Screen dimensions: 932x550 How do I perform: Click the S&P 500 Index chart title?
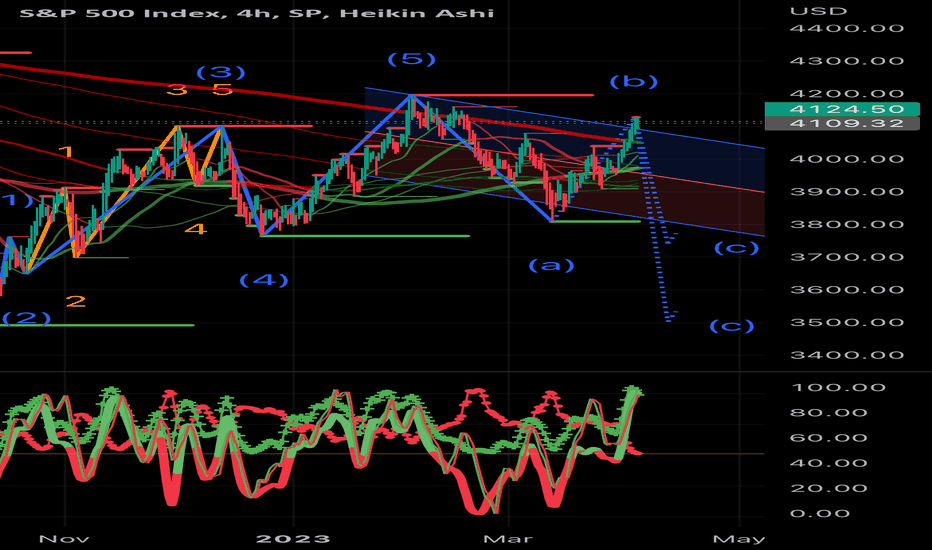[x=257, y=12]
